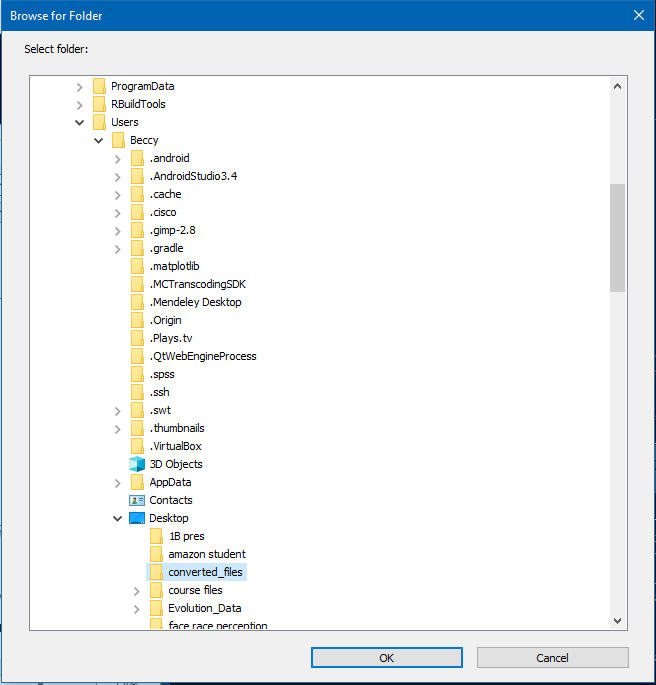Viewport: 656px width, 685px height.
Task: Collapse the Users folder tree node
Action: [x=80, y=122]
